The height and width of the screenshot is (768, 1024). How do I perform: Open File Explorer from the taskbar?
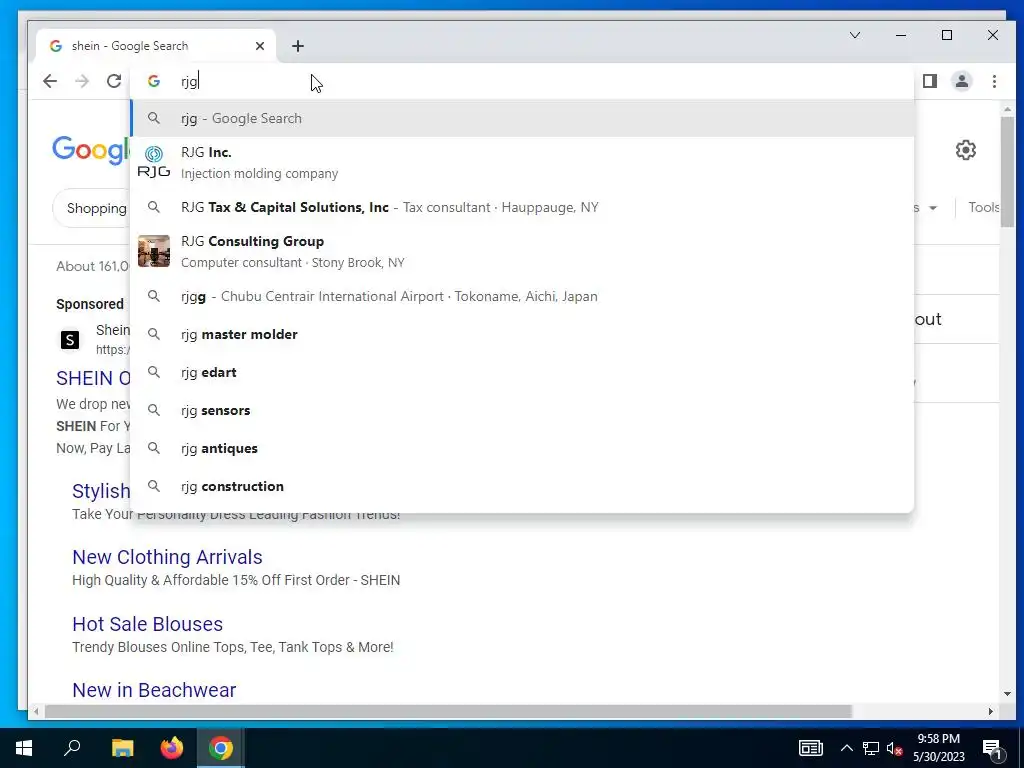pos(122,748)
